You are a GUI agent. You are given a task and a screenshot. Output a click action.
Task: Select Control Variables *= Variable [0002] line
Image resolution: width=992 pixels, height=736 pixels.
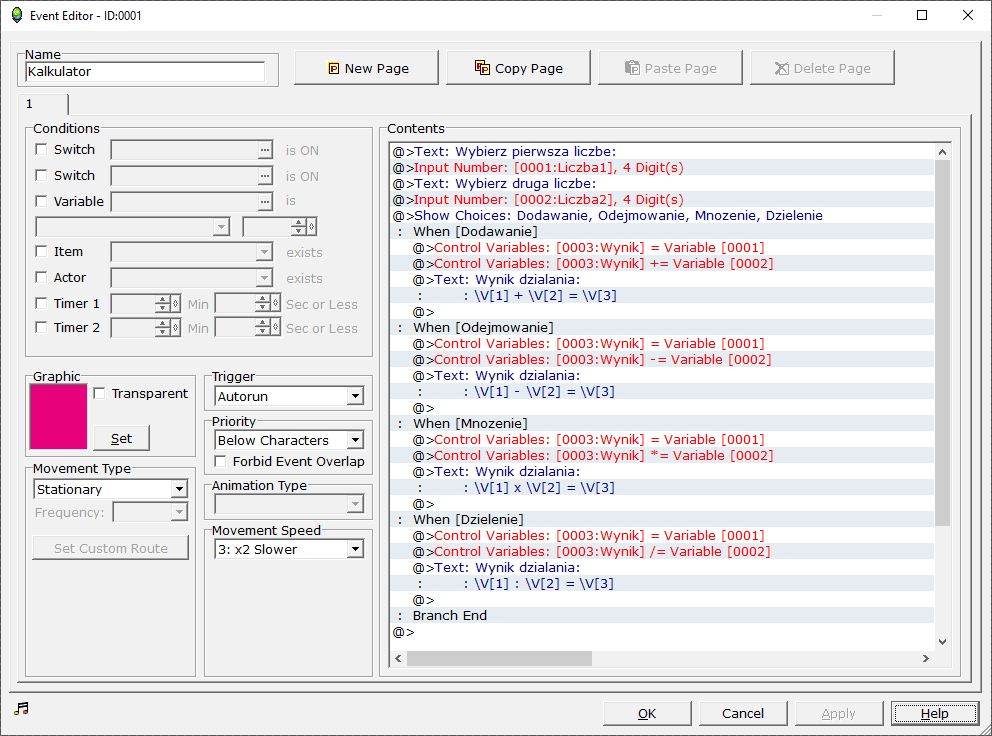coord(662,456)
